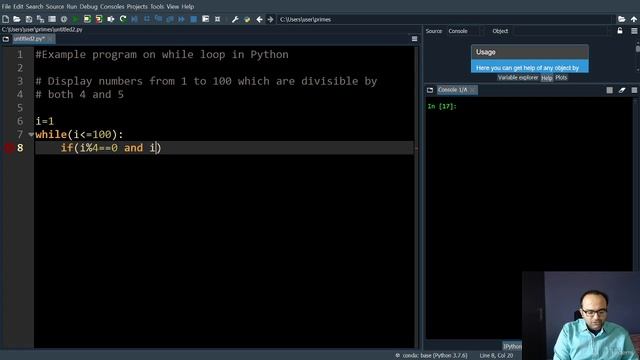Viewport: 640px width, 360px height.
Task: Run current cell icon
Action: click(87, 19)
